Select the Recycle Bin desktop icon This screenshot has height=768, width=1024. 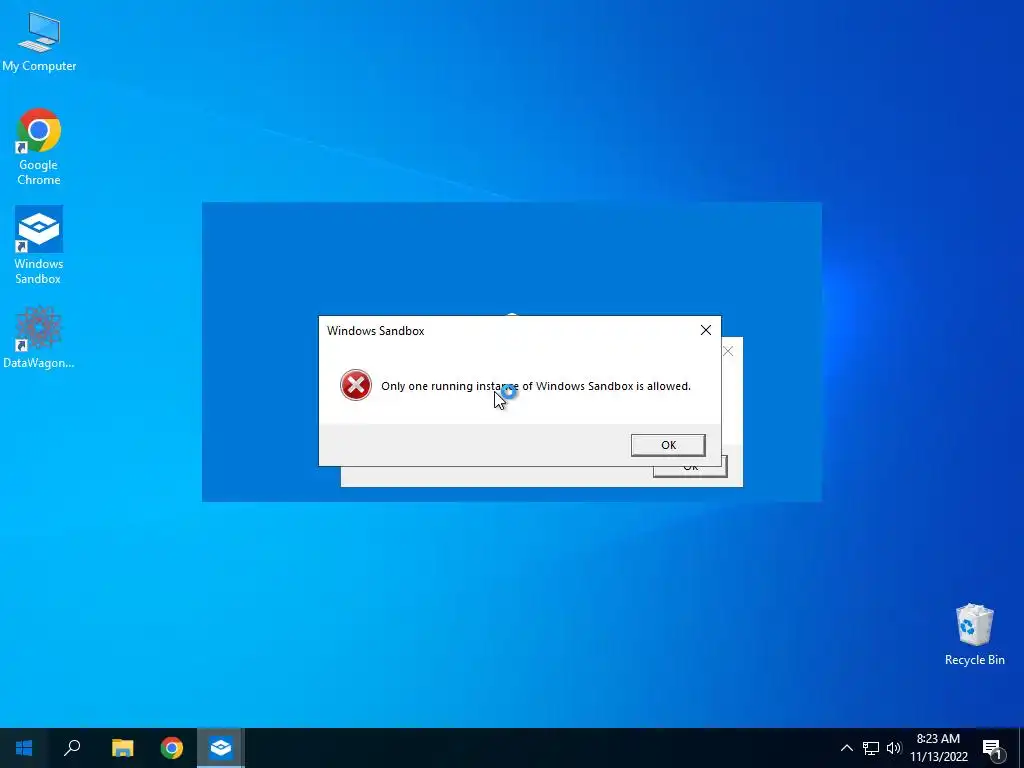click(974, 635)
